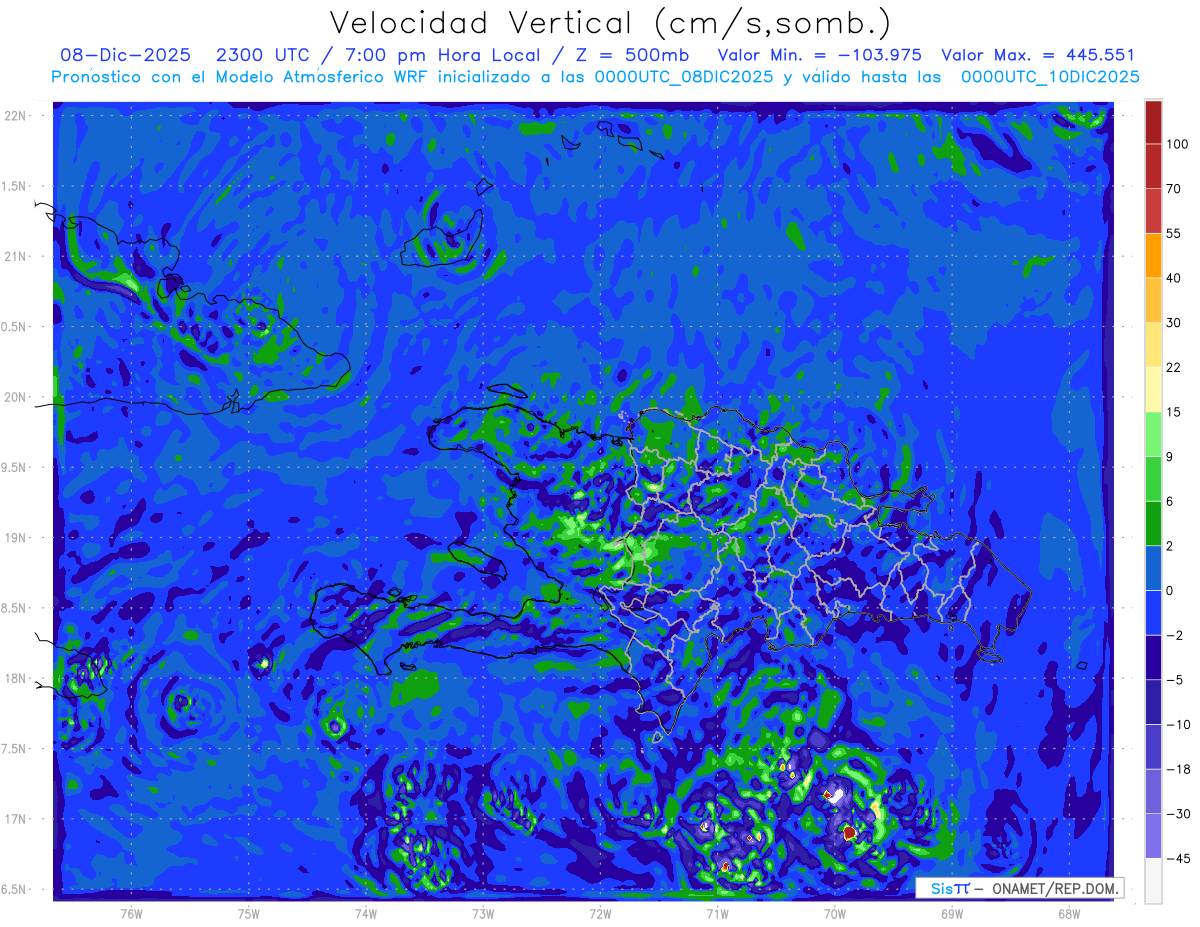Viewport: 1200px width, 927px height.
Task: Click the colorbar label '15'
Action: tap(1174, 411)
